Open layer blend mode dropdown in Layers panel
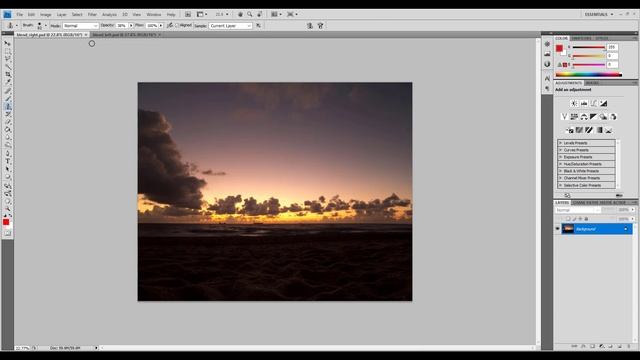The height and width of the screenshot is (360, 640). click(578, 210)
